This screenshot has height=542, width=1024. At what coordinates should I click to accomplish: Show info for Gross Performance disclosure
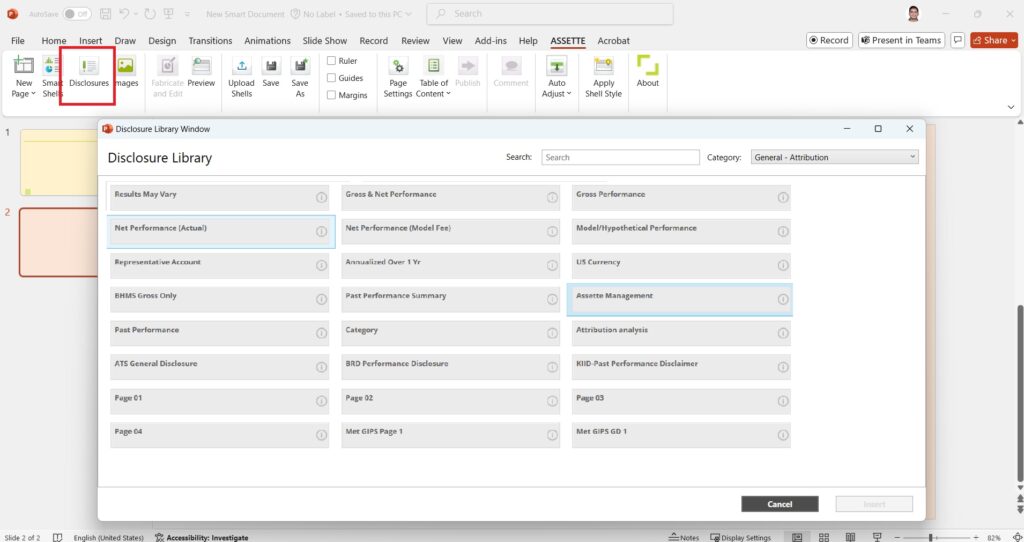coord(783,197)
